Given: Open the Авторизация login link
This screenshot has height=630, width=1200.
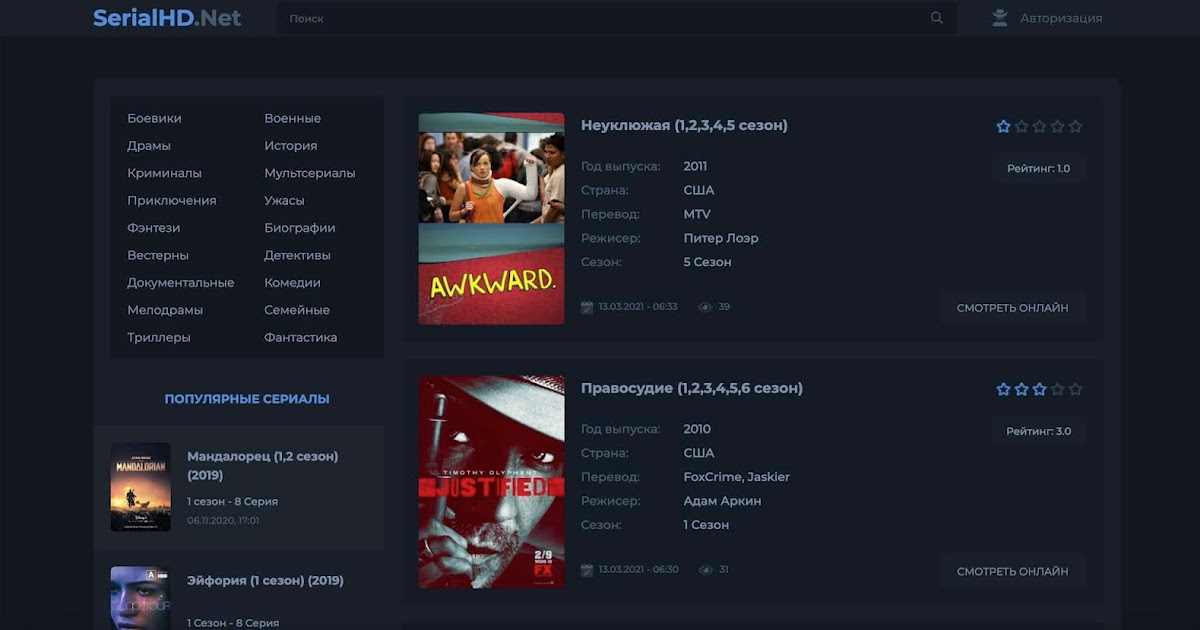Looking at the screenshot, I should 1060,18.
